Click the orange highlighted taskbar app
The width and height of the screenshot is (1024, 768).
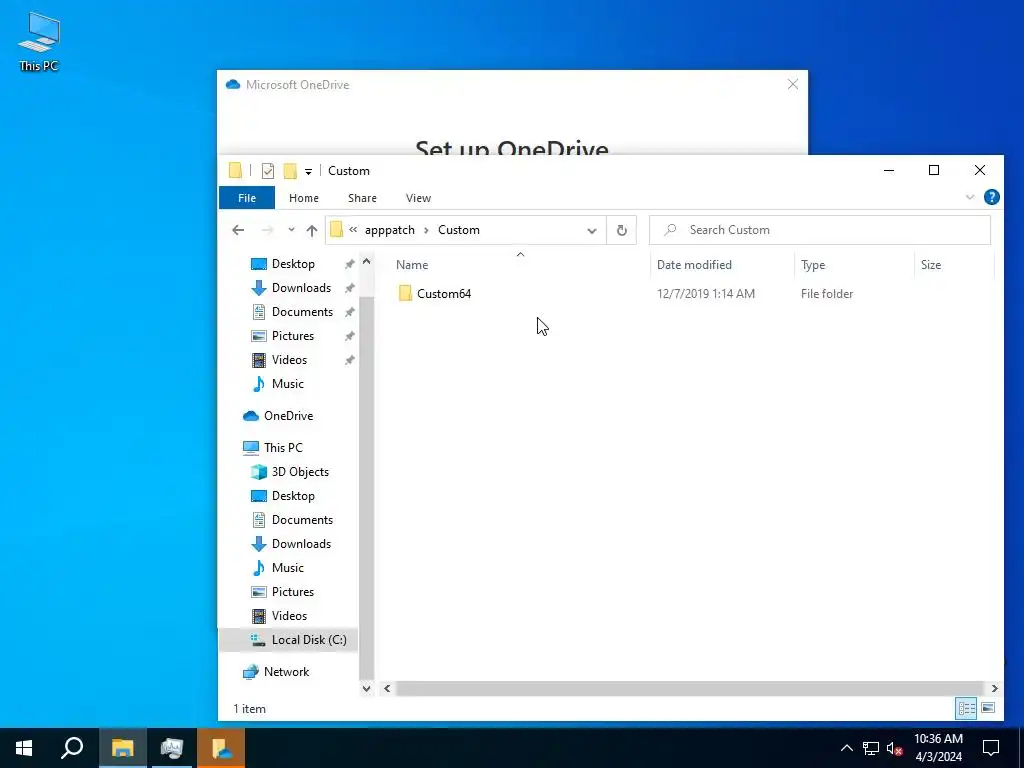click(221, 748)
